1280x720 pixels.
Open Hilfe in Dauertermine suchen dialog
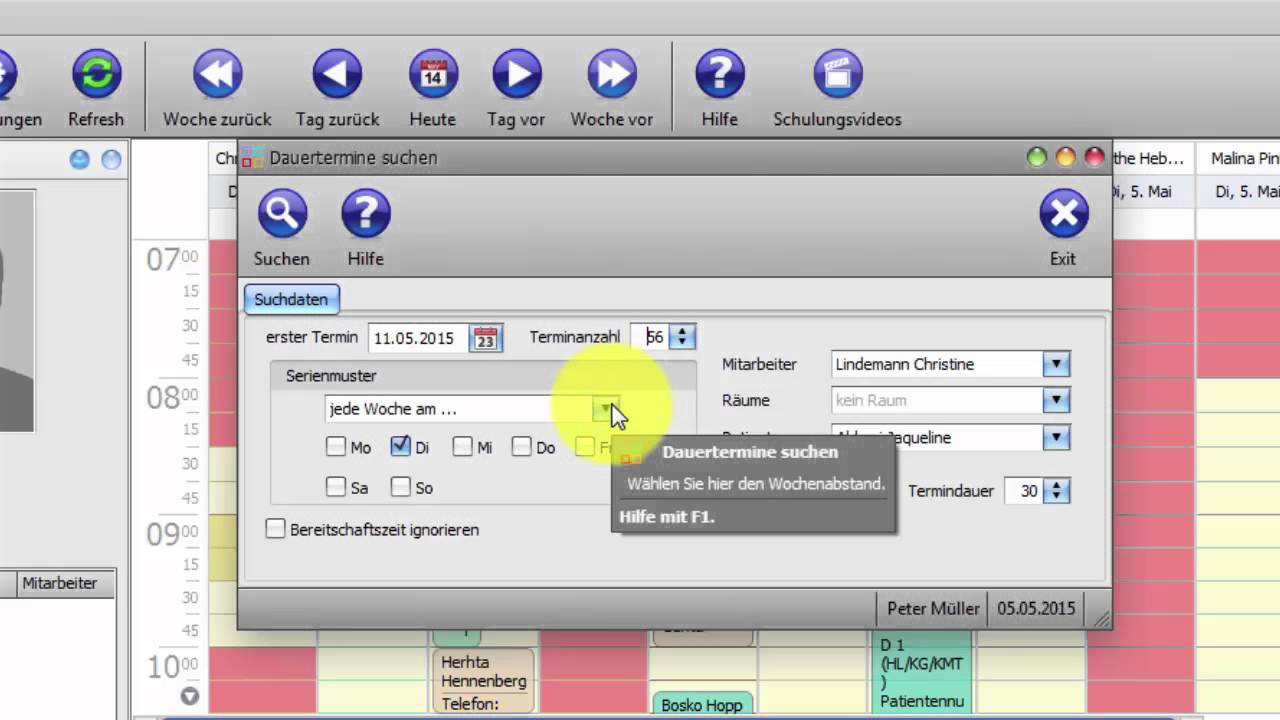tap(366, 215)
